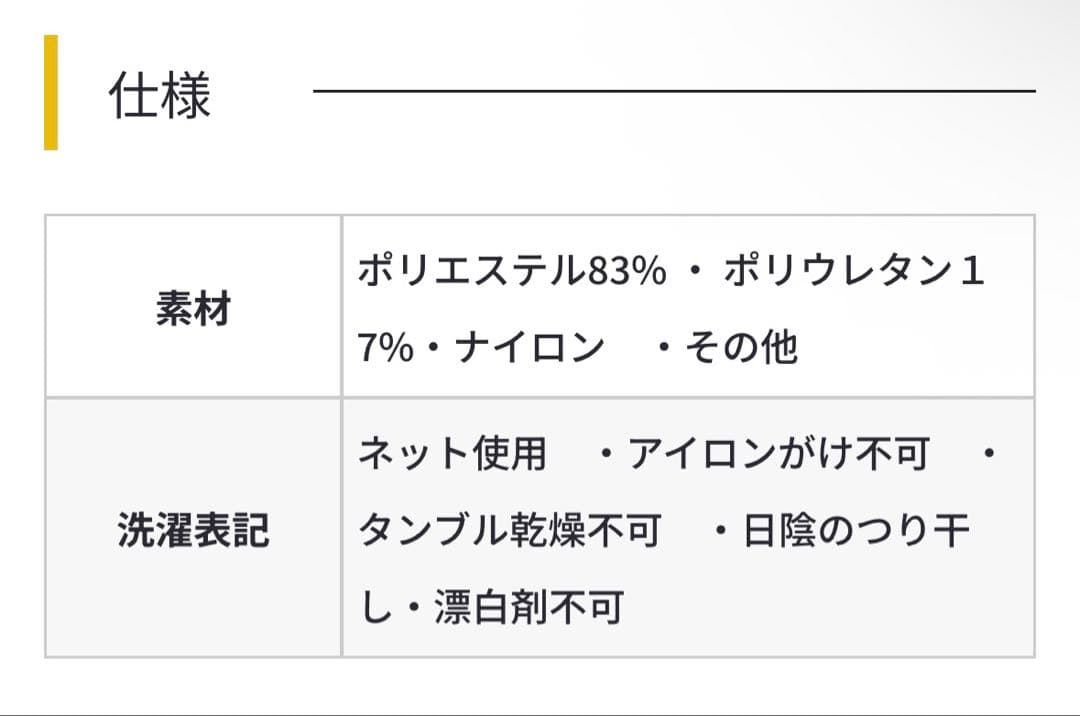The image size is (1080, 716).
Task: Click the 日陰のつり干 text
Action: click(856, 531)
